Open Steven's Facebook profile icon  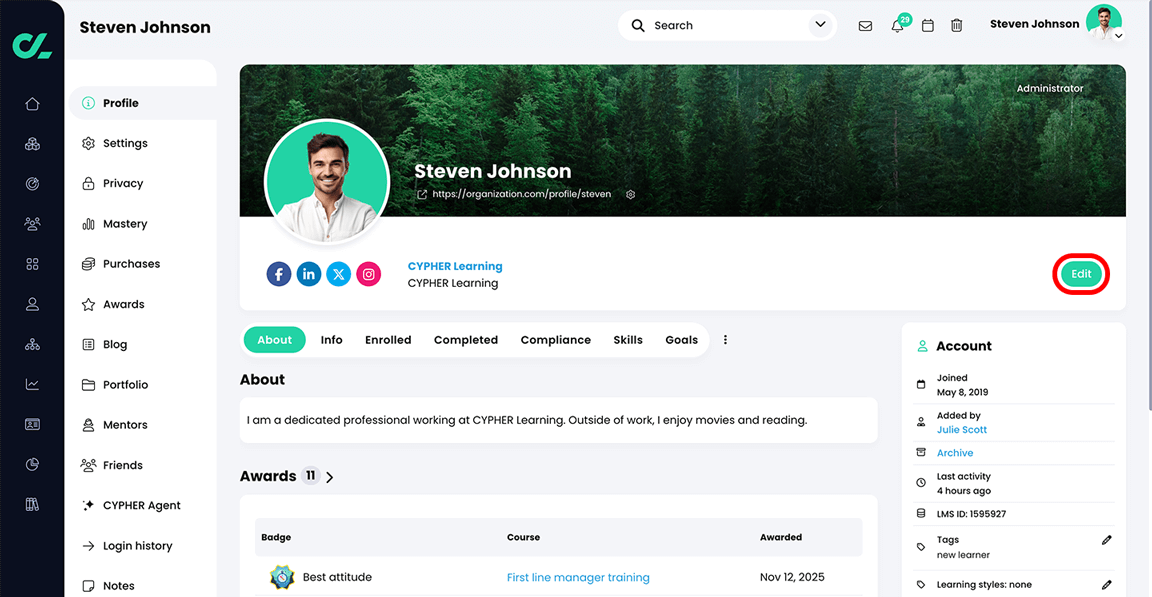tap(278, 273)
